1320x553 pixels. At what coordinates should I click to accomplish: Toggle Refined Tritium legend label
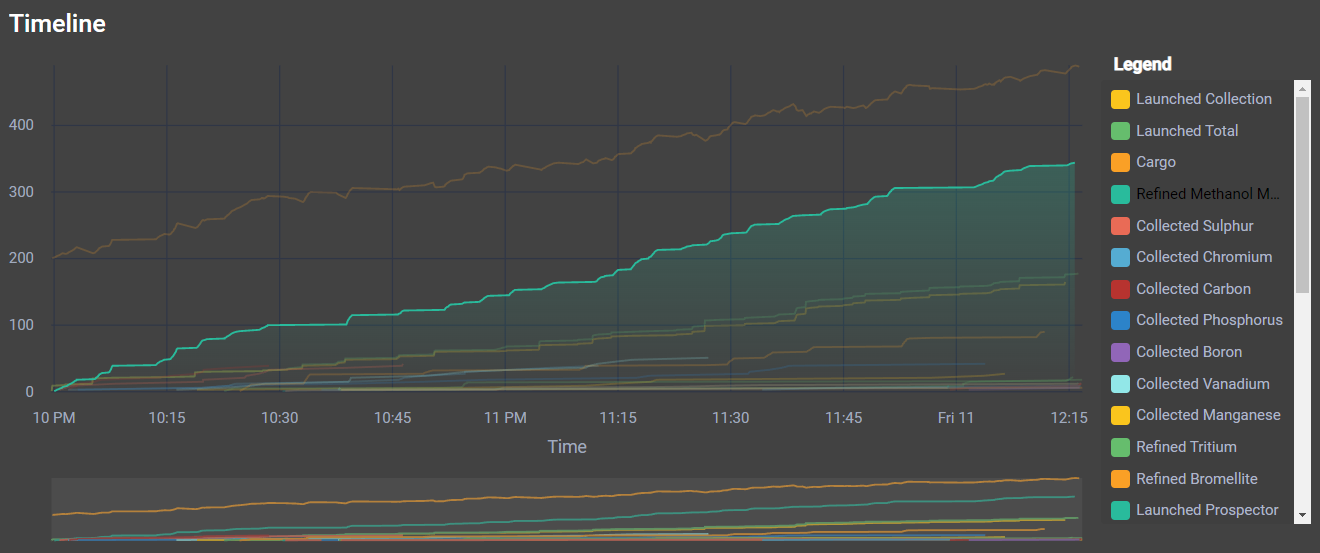click(x=1186, y=447)
